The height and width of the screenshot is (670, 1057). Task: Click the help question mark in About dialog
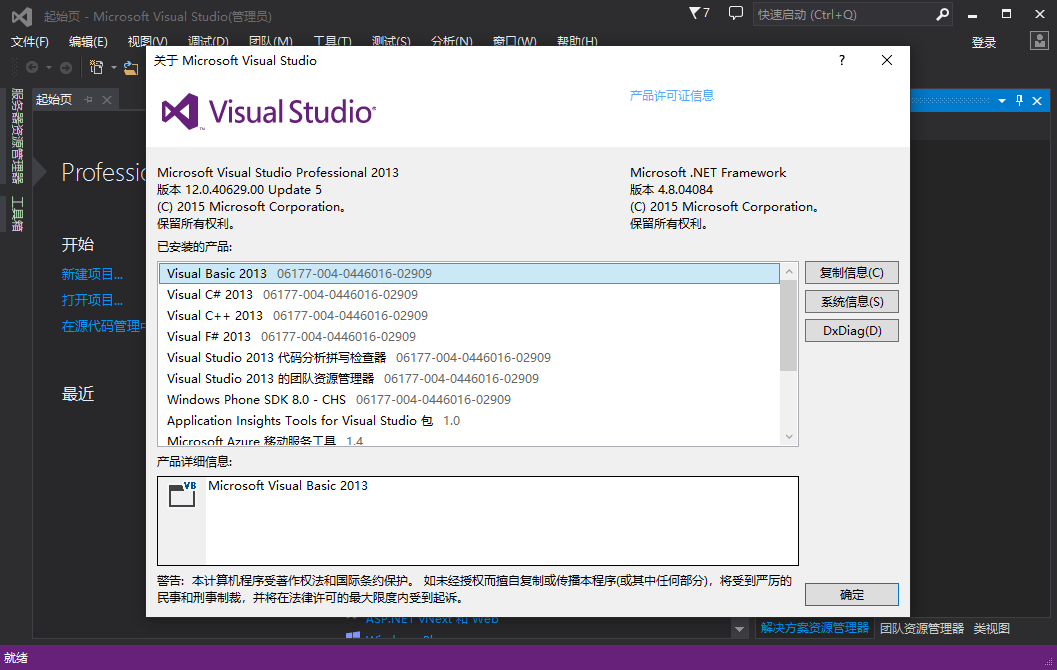841,60
